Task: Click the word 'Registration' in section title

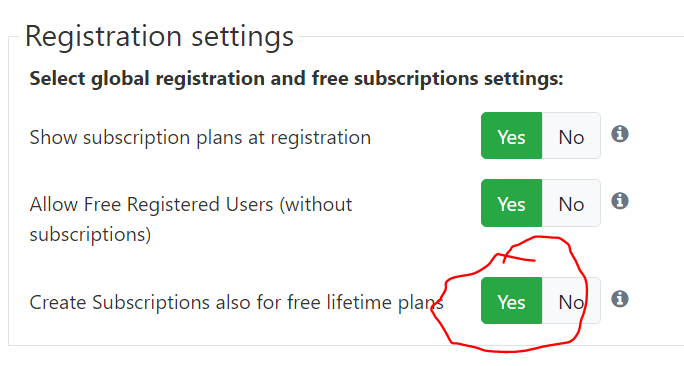Action: coord(103,37)
